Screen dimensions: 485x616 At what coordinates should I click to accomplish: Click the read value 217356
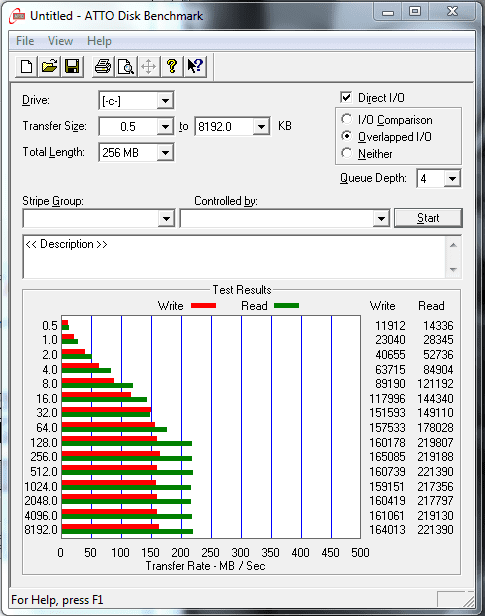(x=436, y=487)
